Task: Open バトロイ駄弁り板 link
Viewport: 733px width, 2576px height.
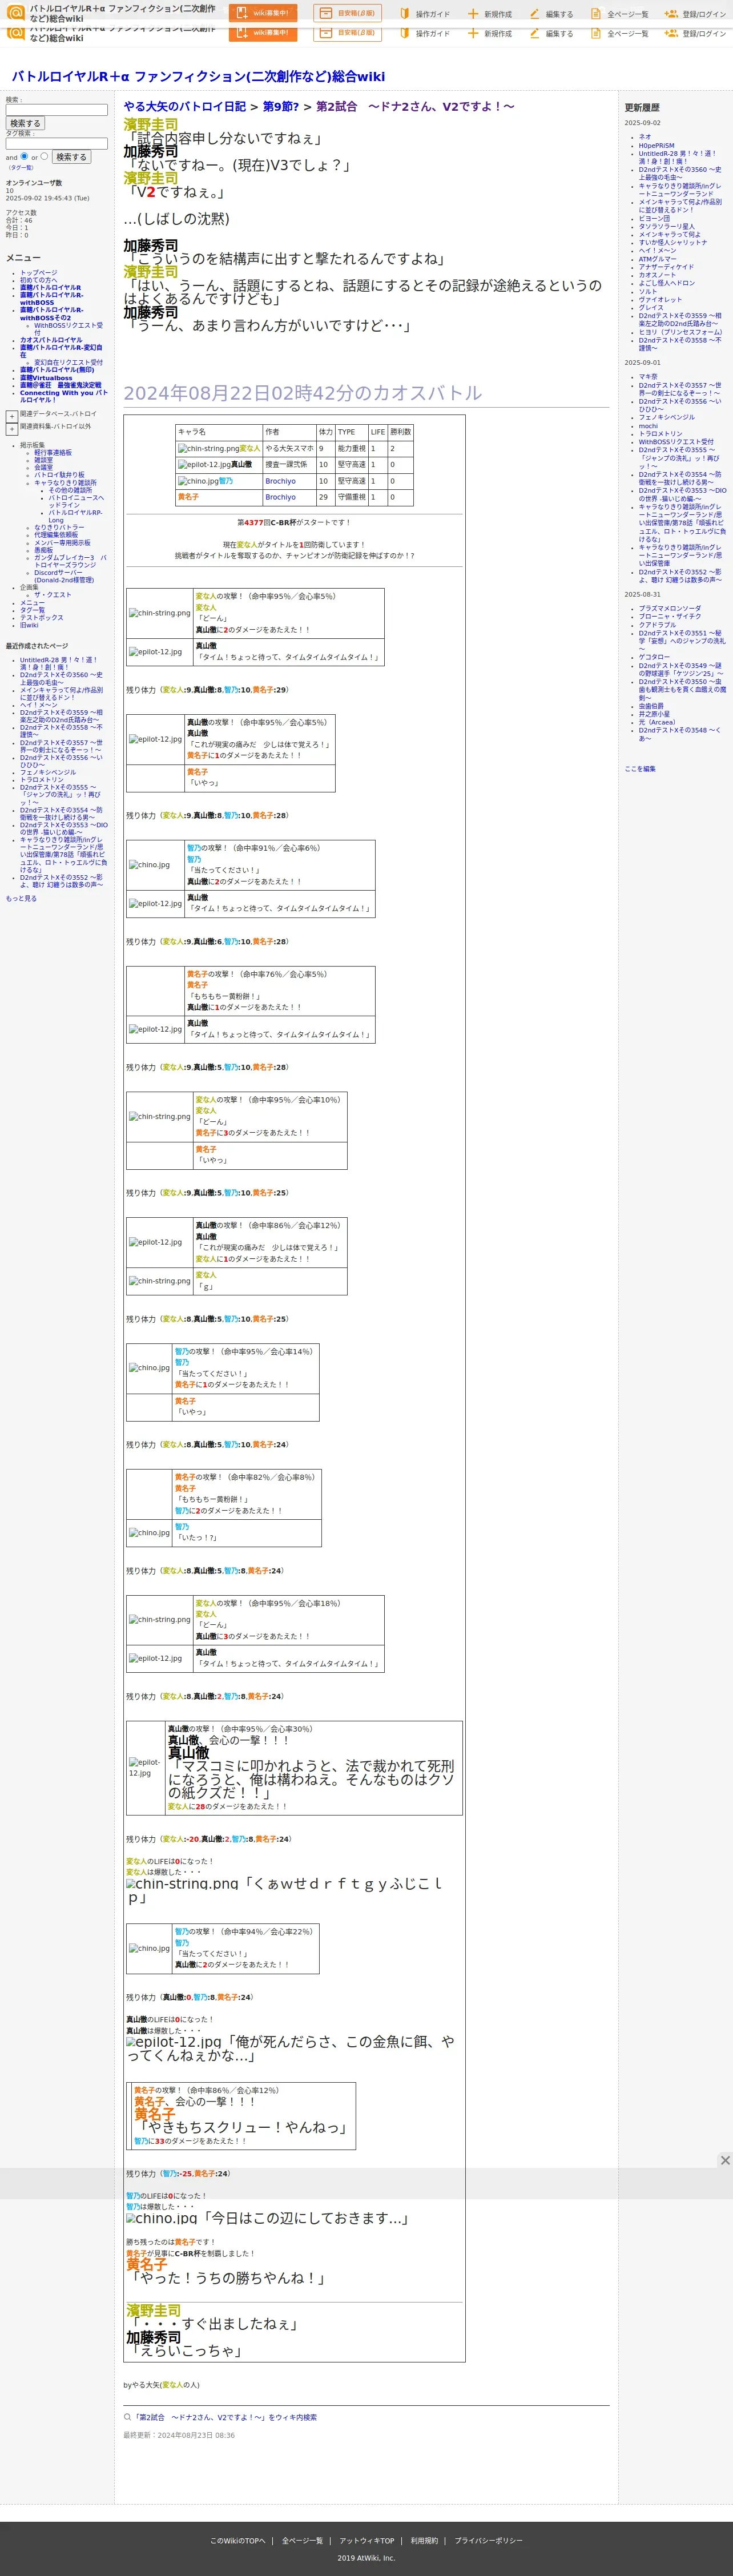Action: [59, 475]
